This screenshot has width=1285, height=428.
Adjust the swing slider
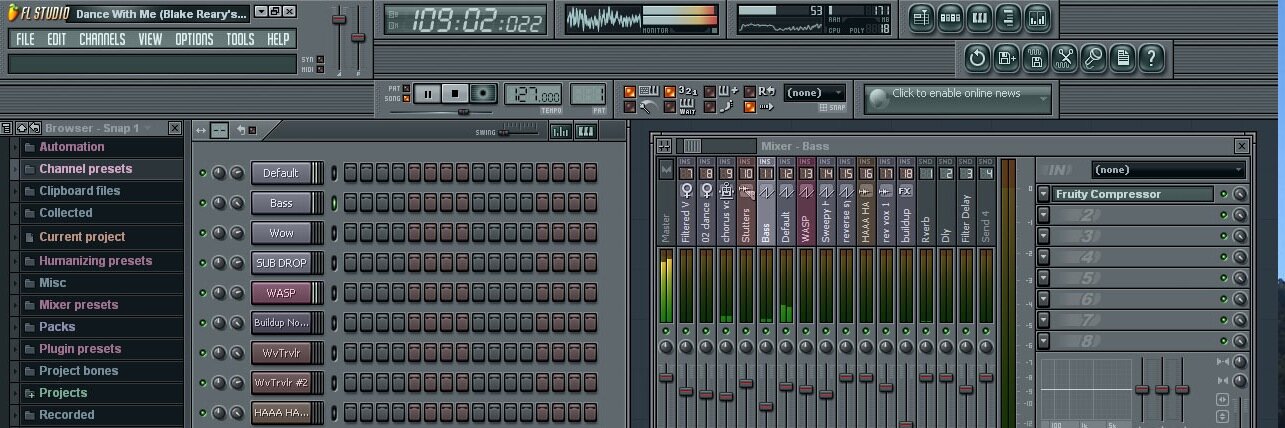[x=518, y=131]
